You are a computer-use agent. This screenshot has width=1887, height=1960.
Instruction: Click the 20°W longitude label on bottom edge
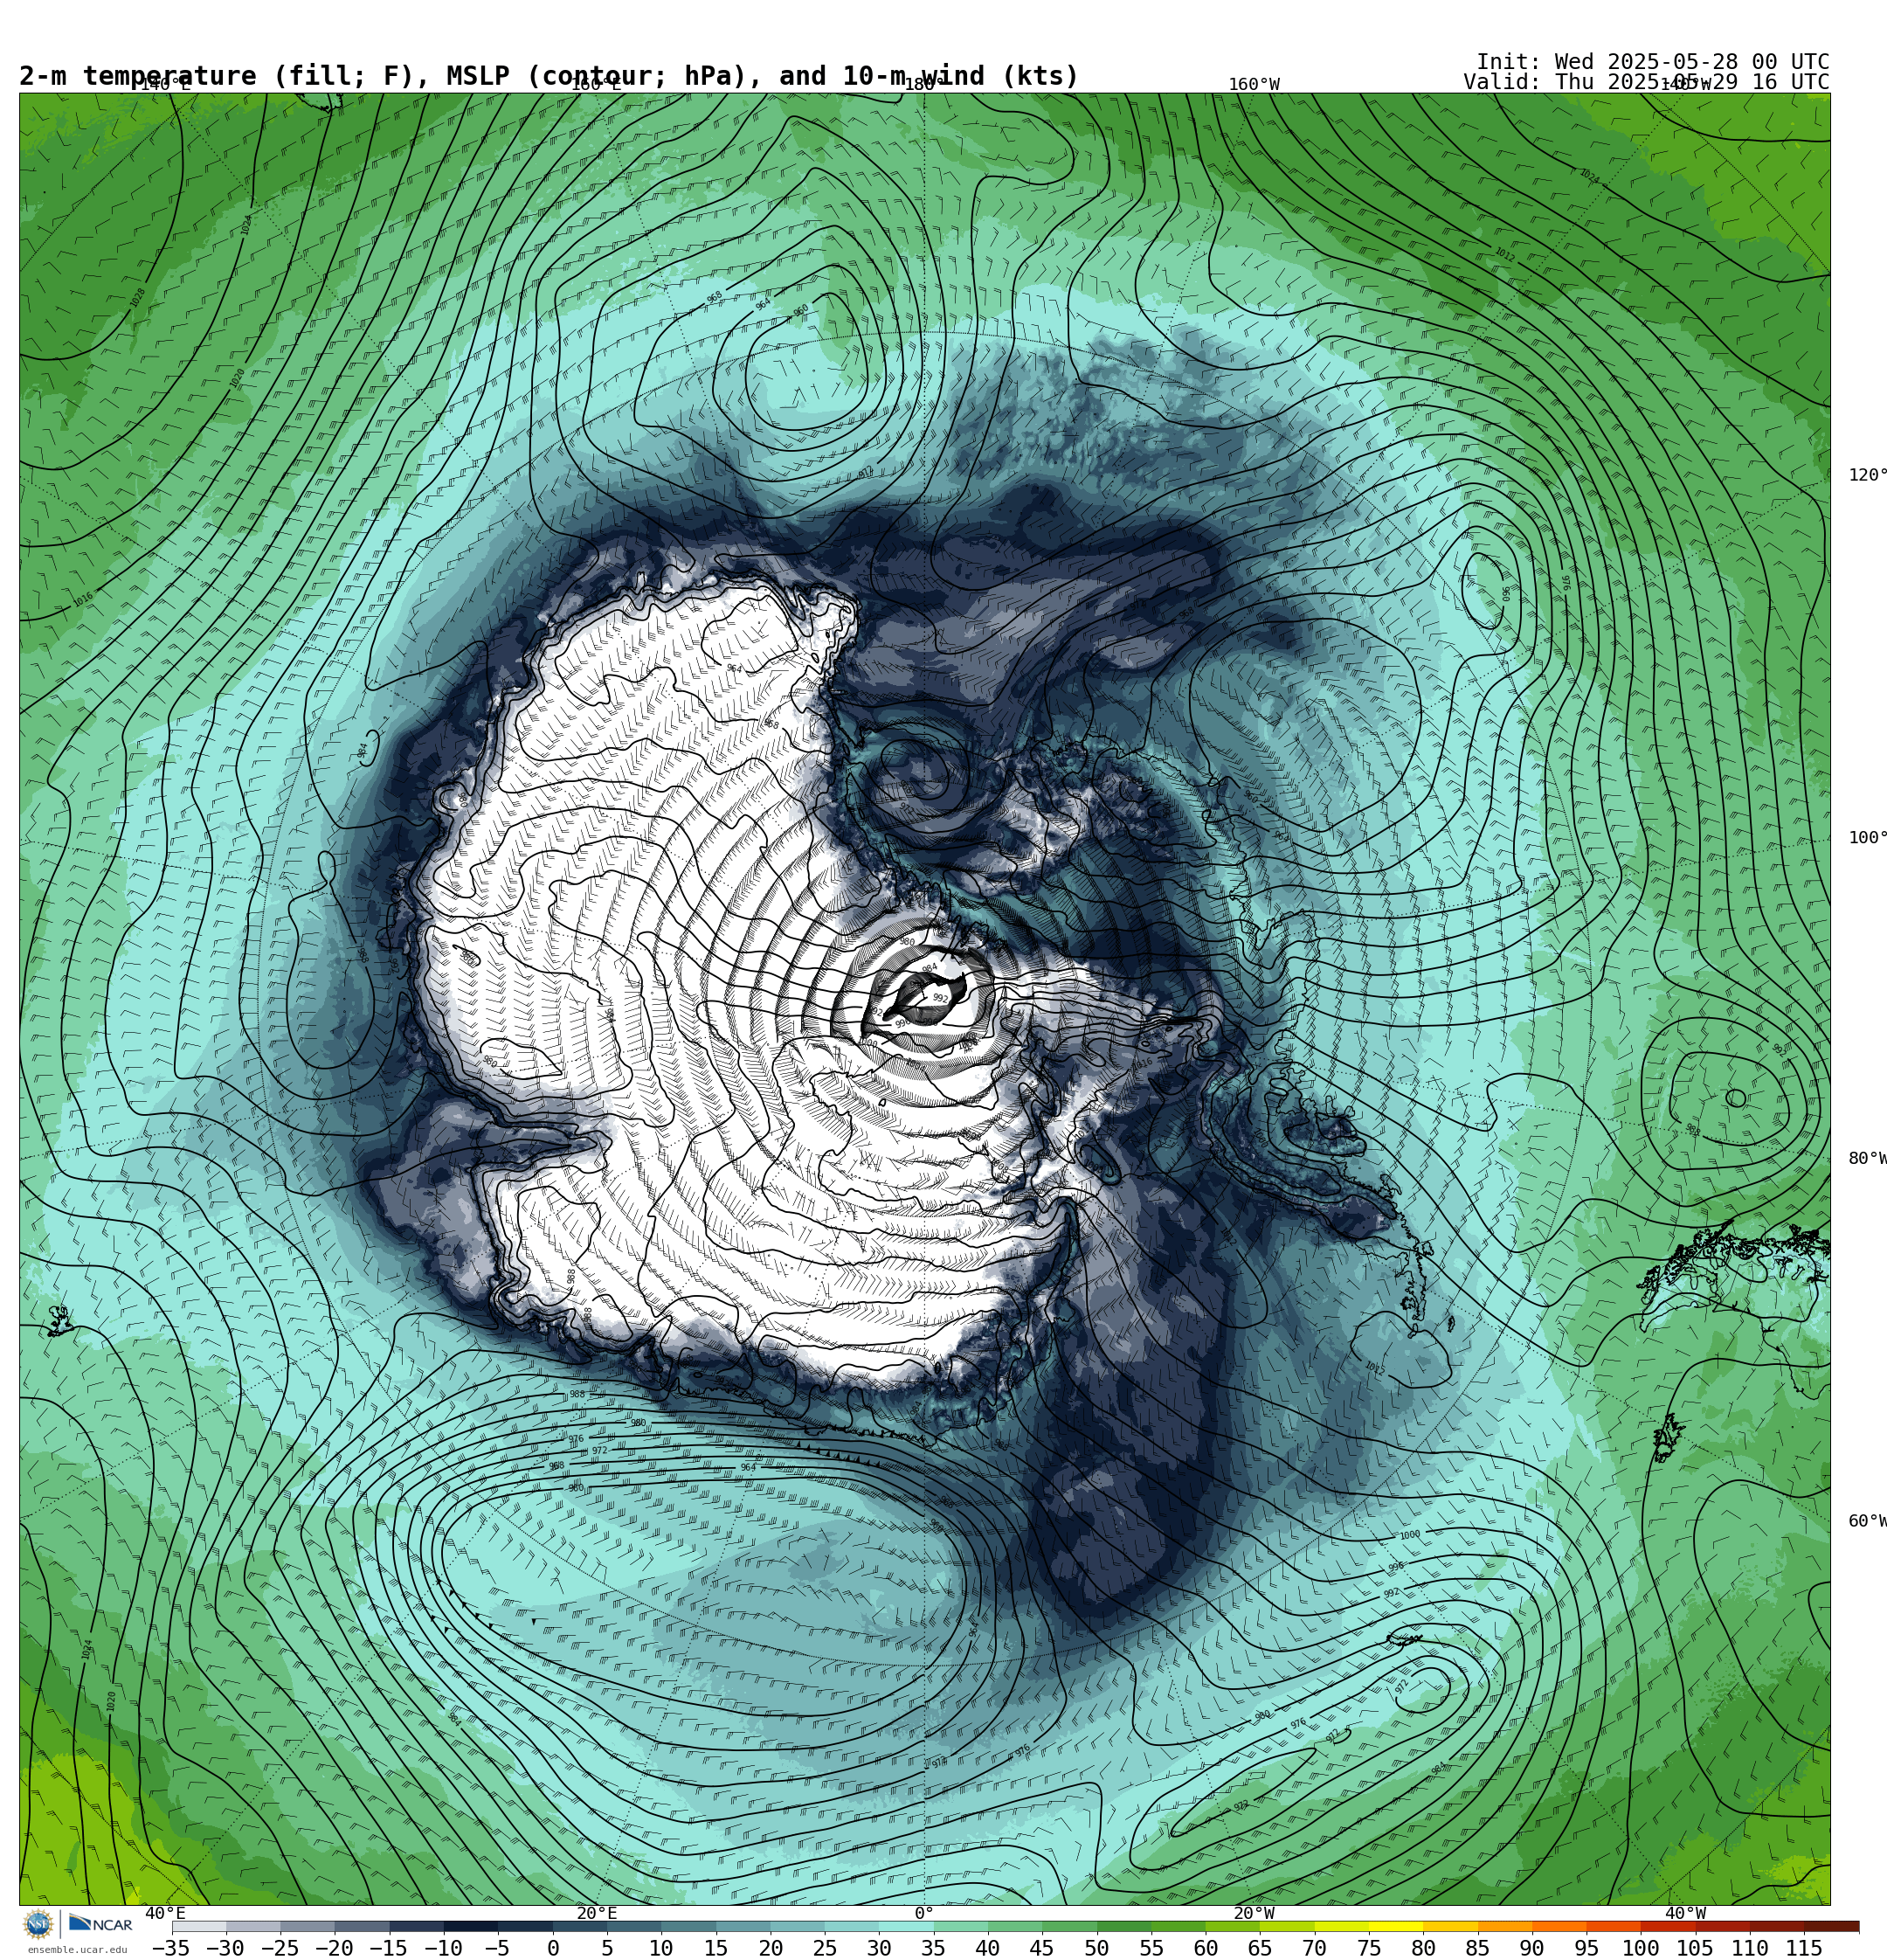pos(1254,1913)
